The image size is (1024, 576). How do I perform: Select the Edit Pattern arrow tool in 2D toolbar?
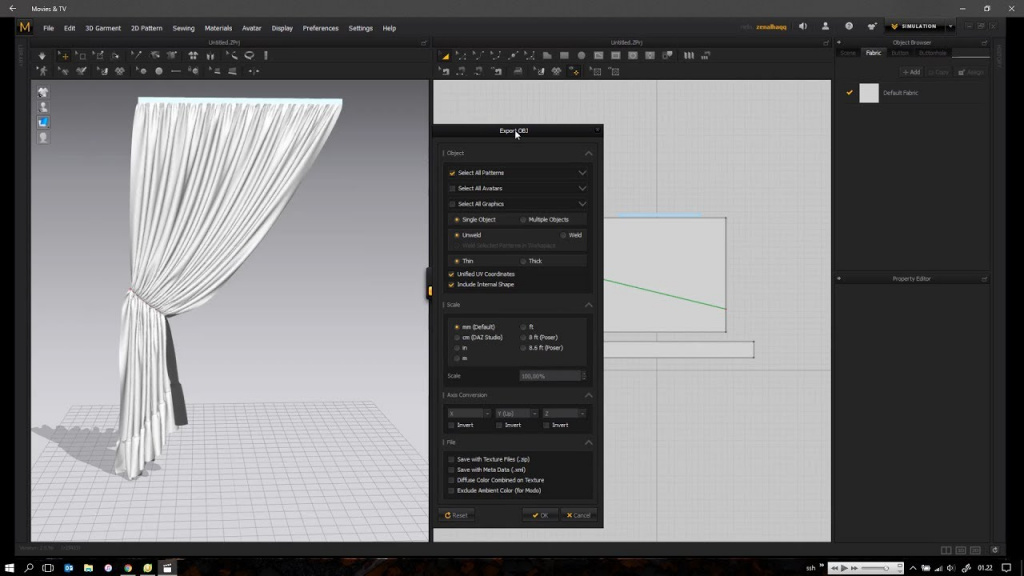(x=444, y=56)
